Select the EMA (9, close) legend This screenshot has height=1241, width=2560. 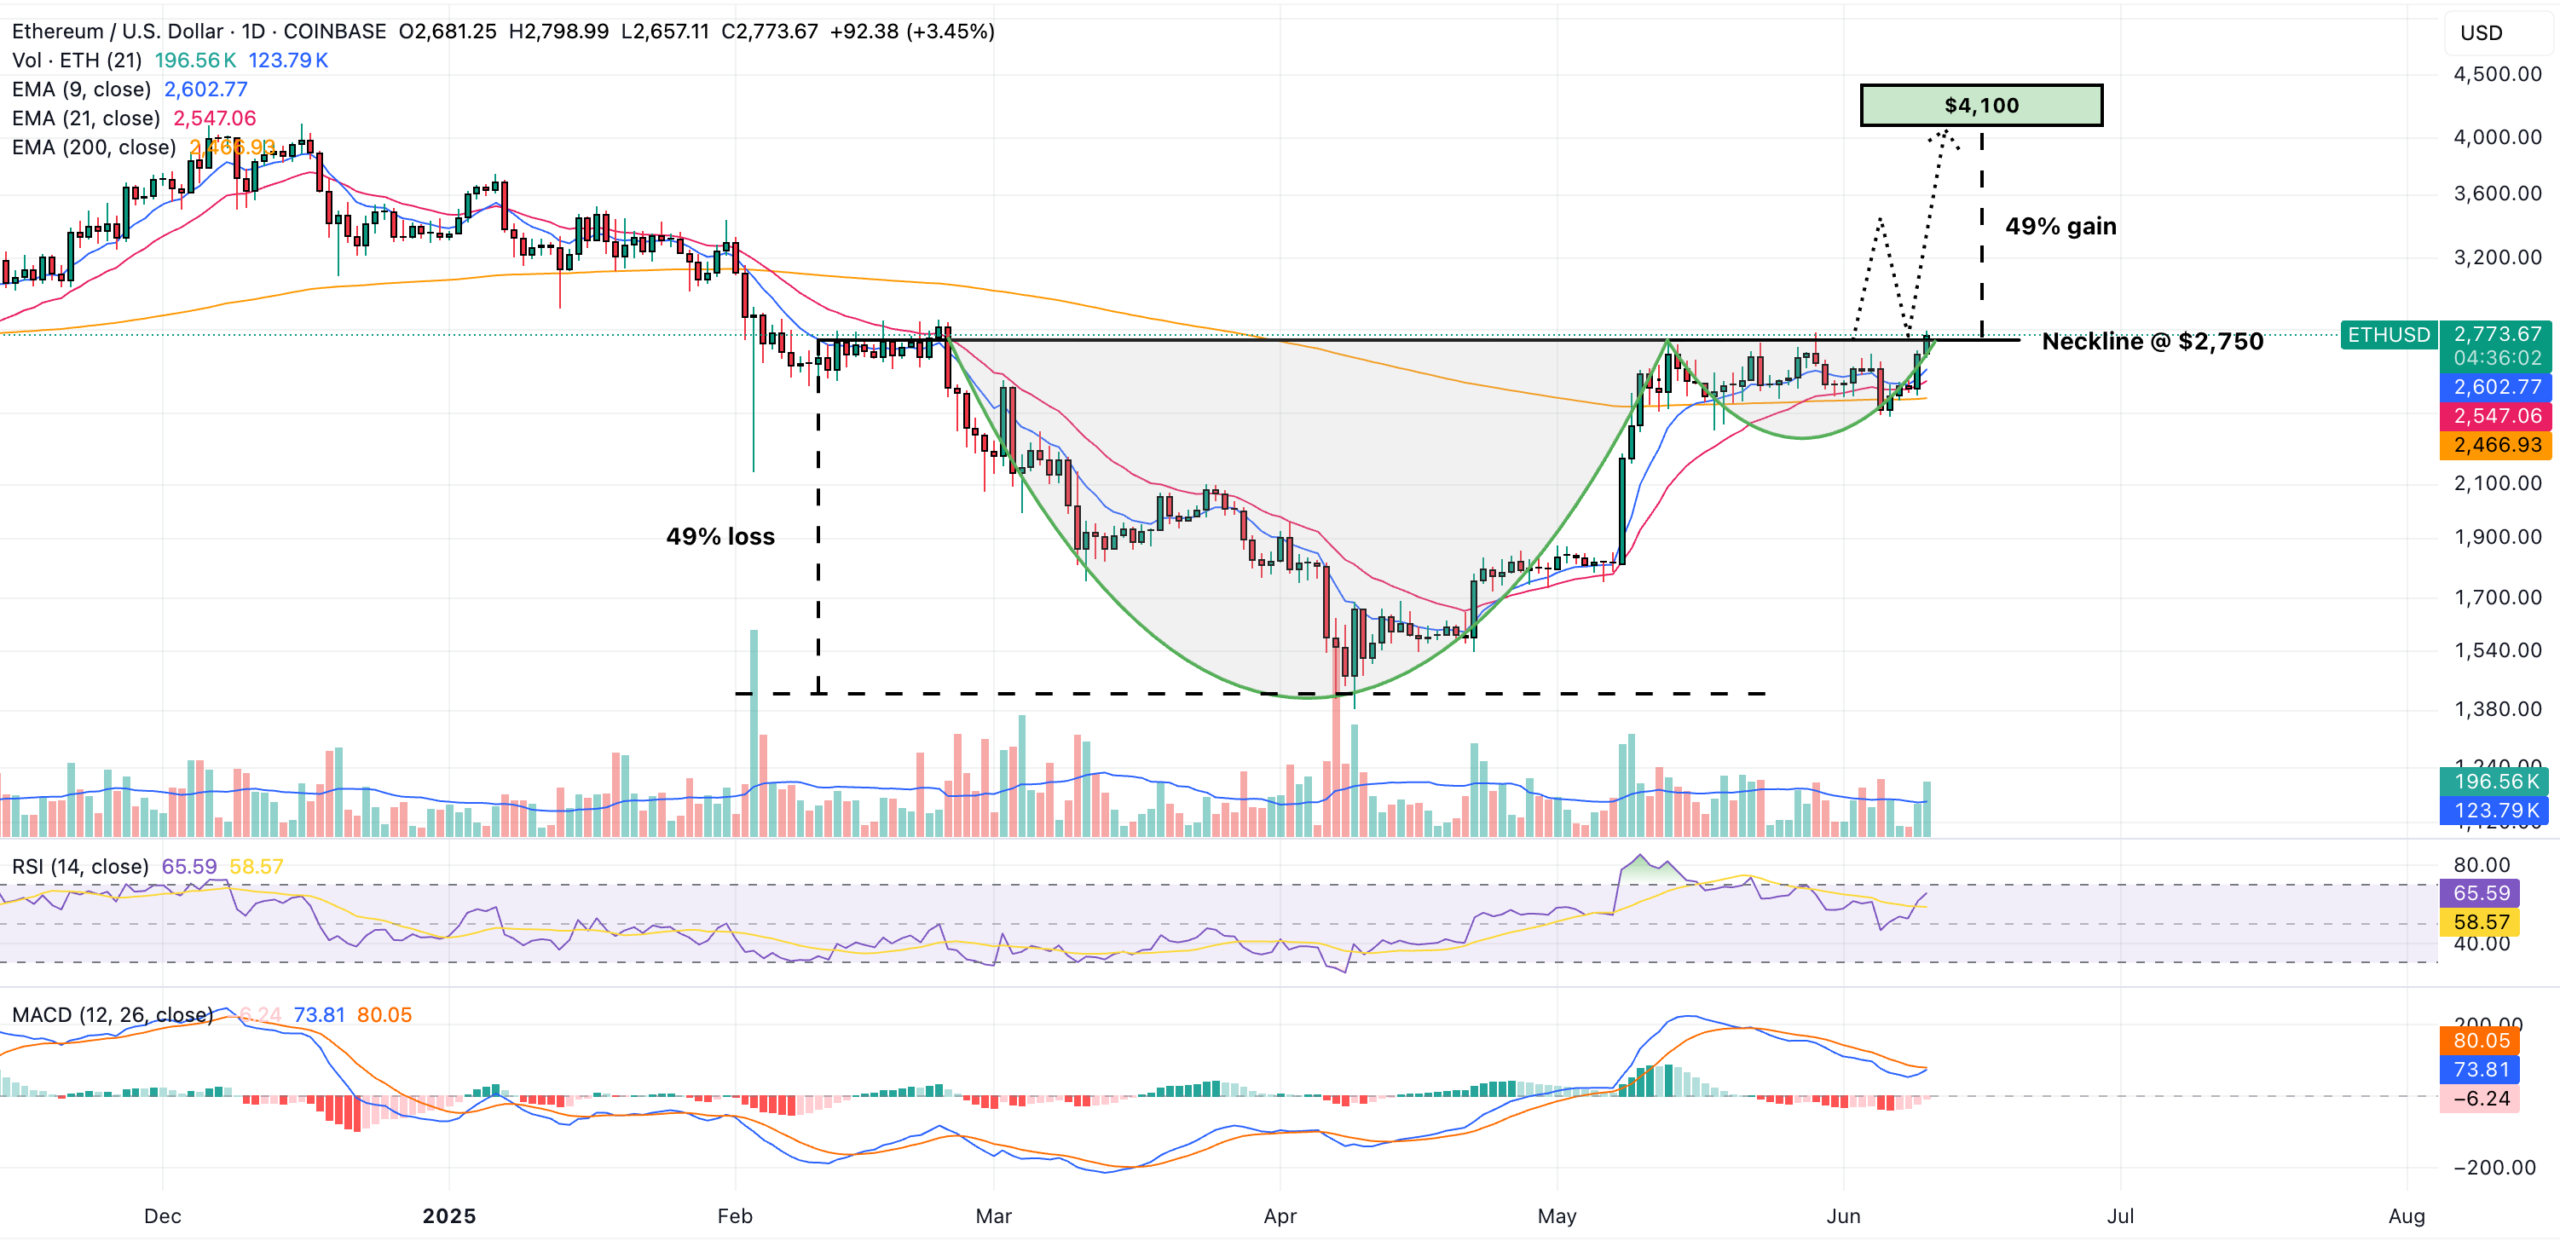point(81,89)
